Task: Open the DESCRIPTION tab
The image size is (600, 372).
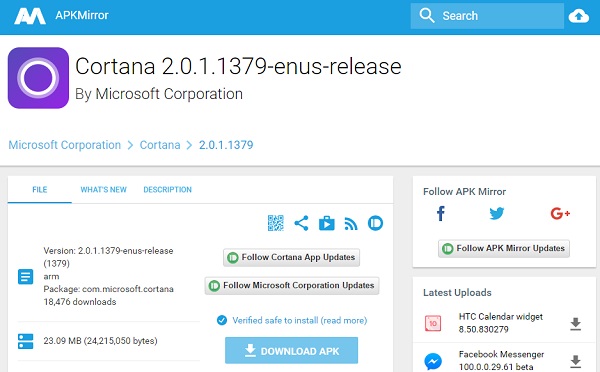Action: [x=168, y=189]
